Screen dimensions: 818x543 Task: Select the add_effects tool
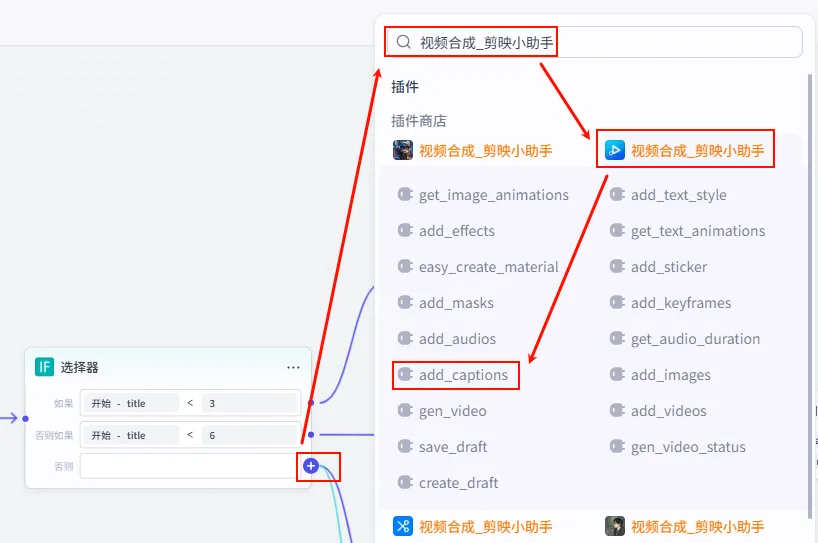tap(446, 231)
